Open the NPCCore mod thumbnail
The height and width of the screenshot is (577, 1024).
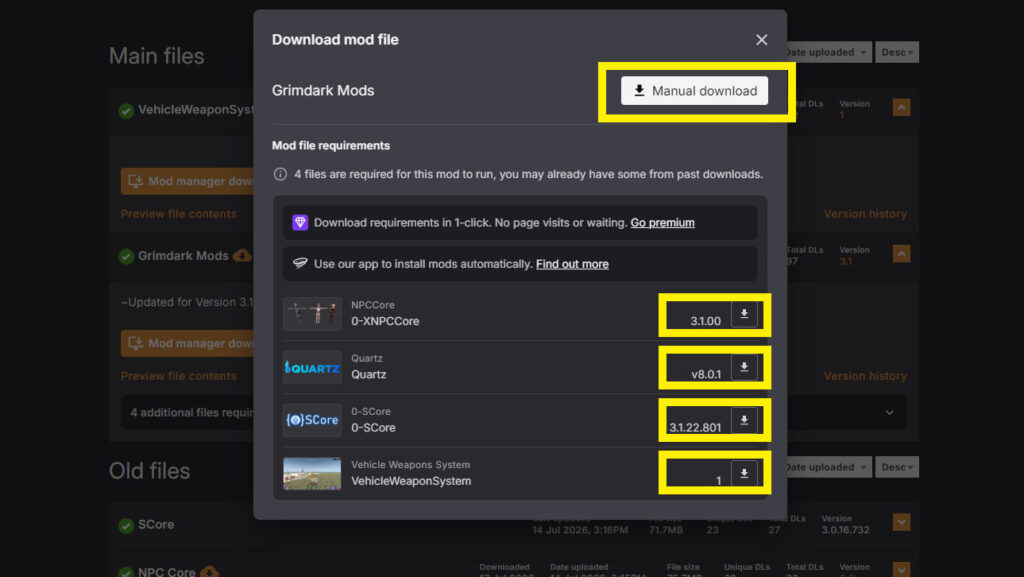[x=312, y=313]
